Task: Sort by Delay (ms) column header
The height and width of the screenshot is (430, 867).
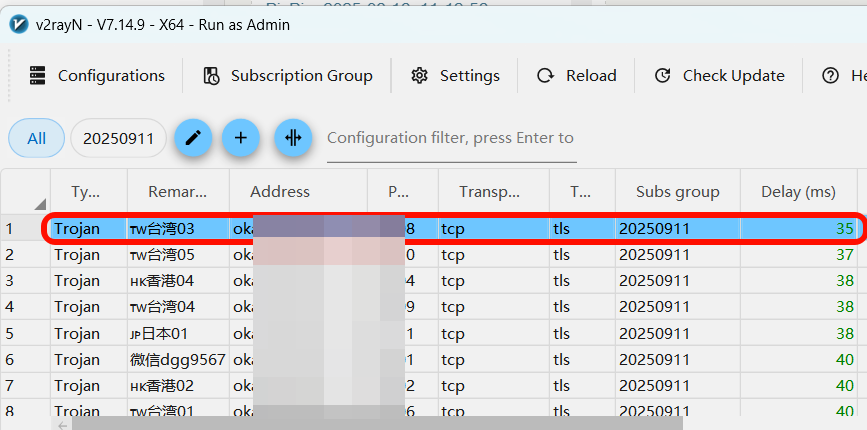Action: [797, 191]
